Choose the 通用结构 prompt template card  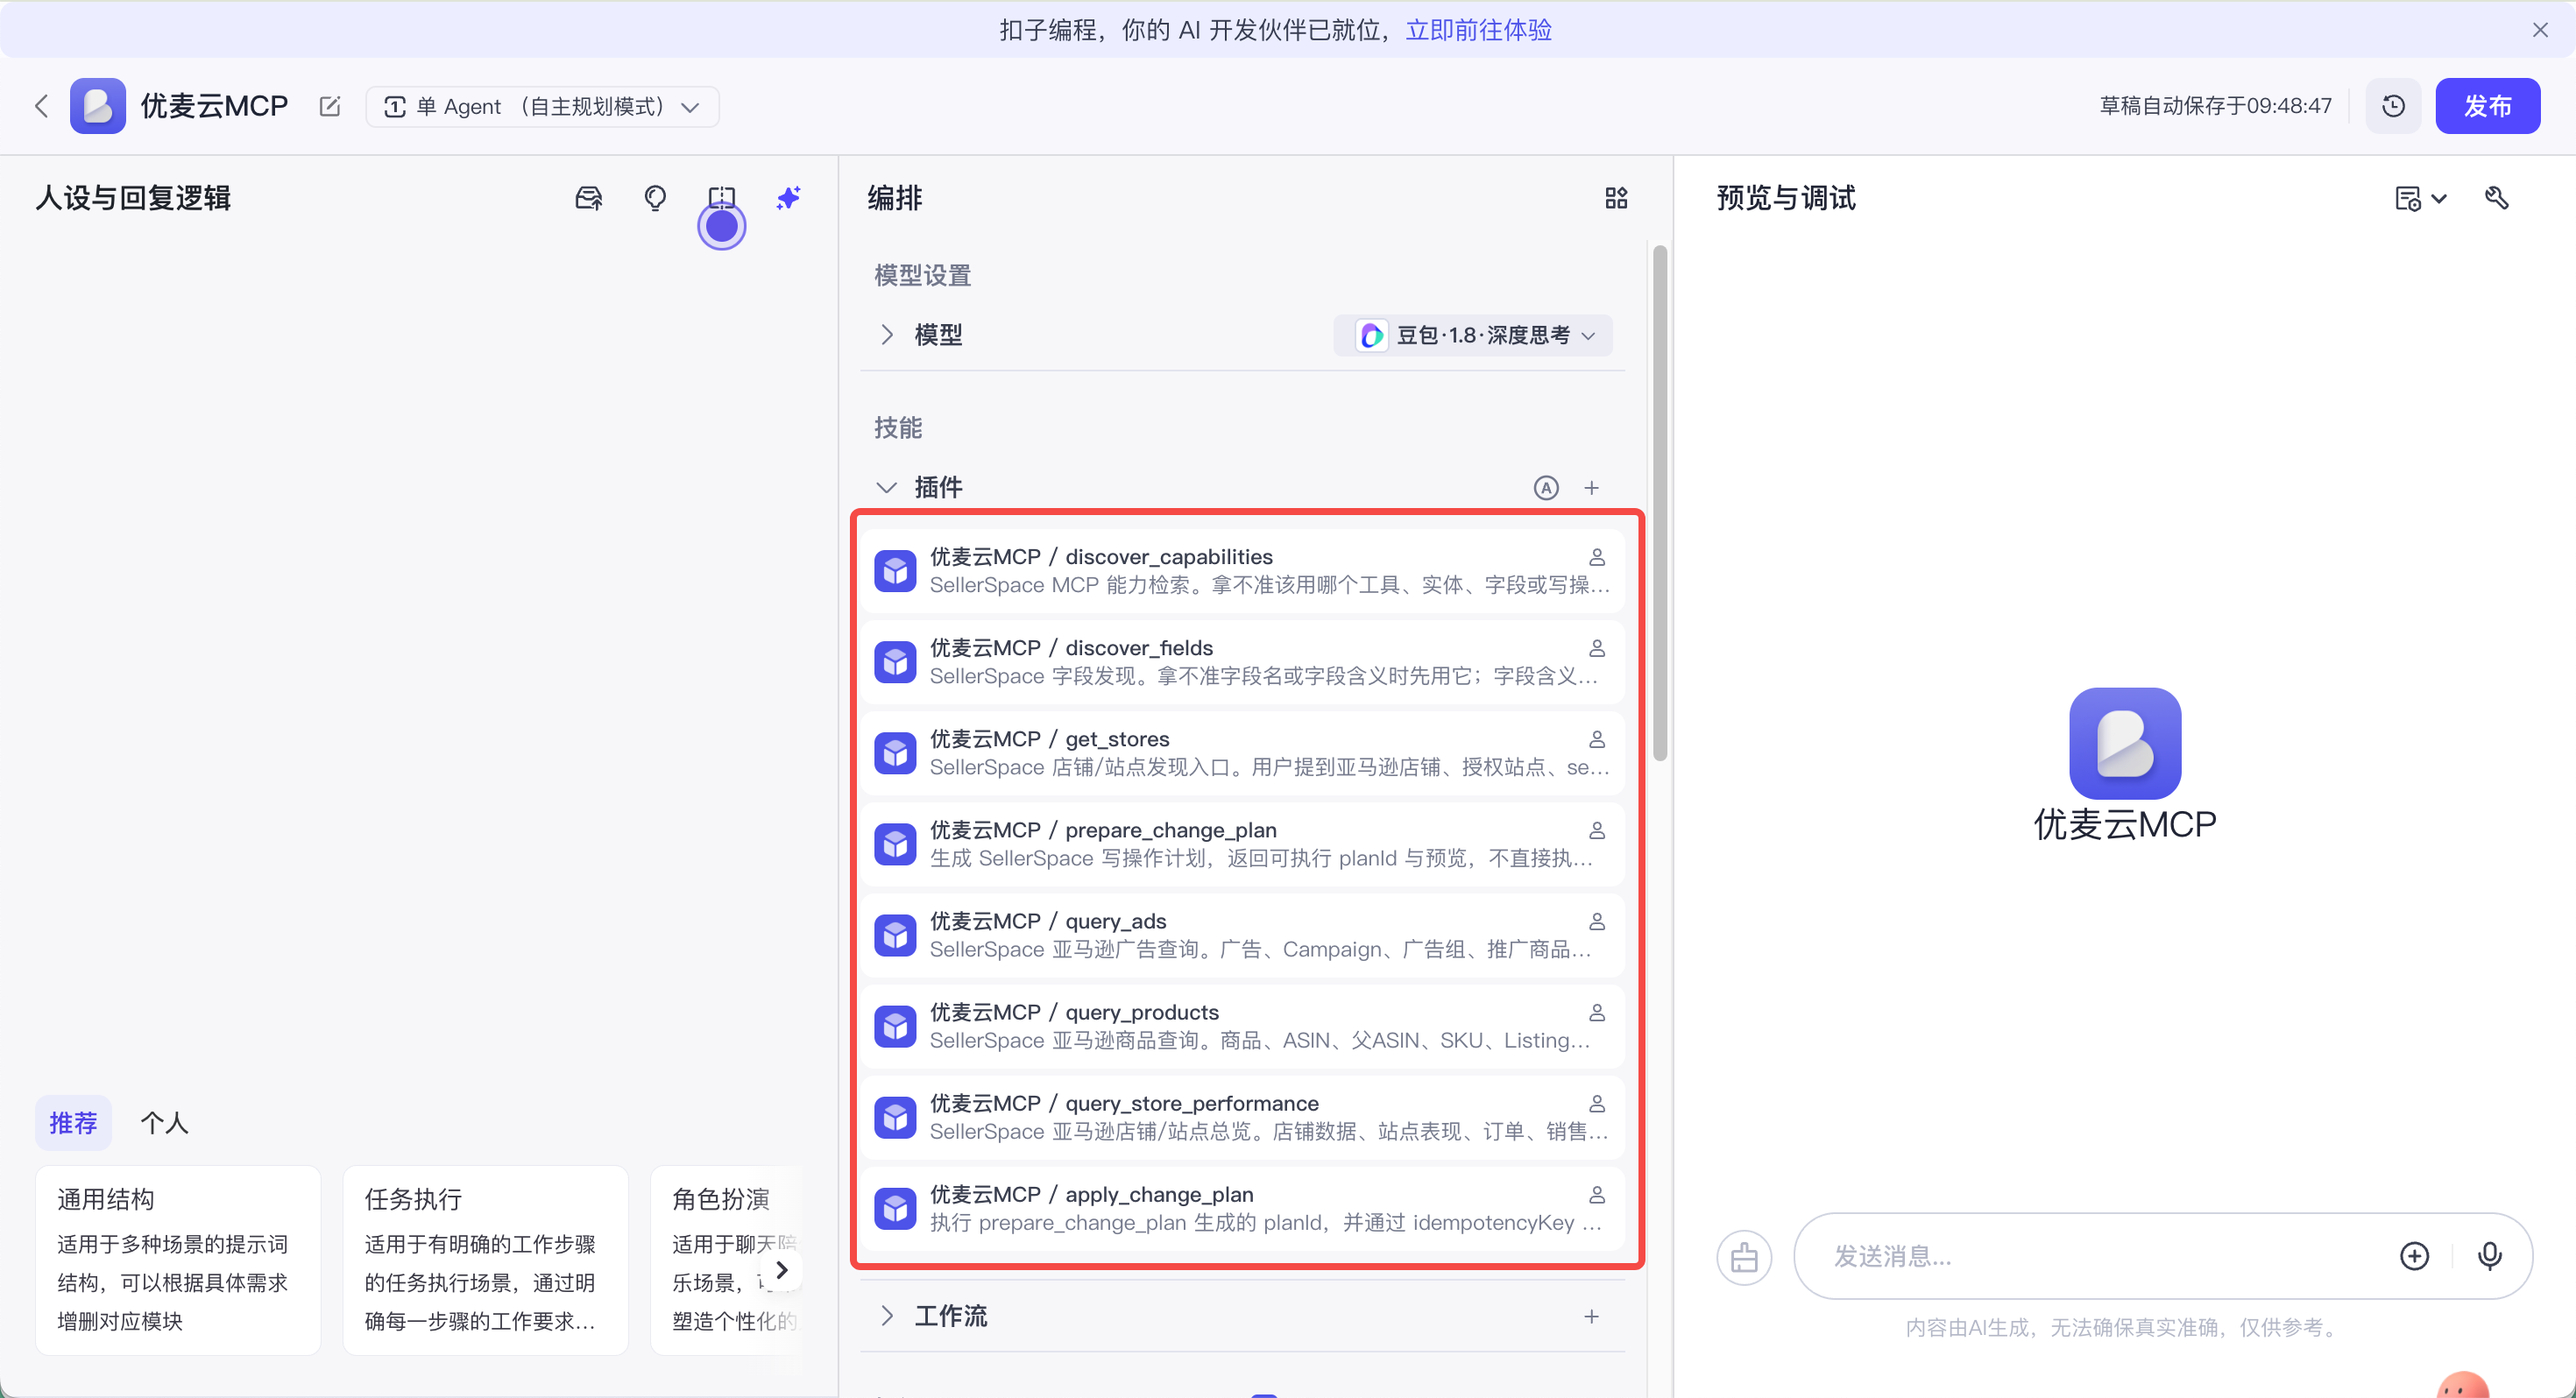click(178, 1260)
